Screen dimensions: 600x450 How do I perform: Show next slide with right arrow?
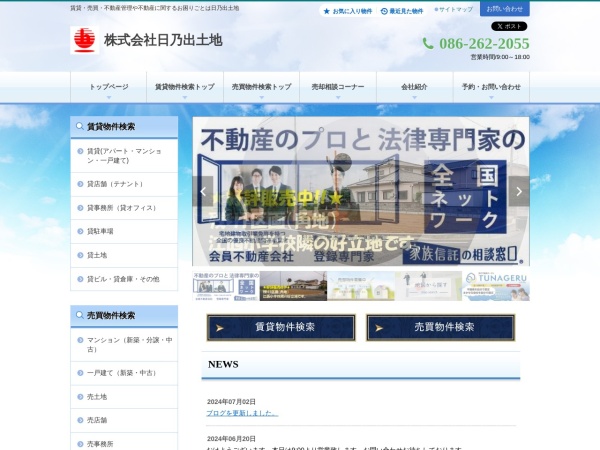519,191
